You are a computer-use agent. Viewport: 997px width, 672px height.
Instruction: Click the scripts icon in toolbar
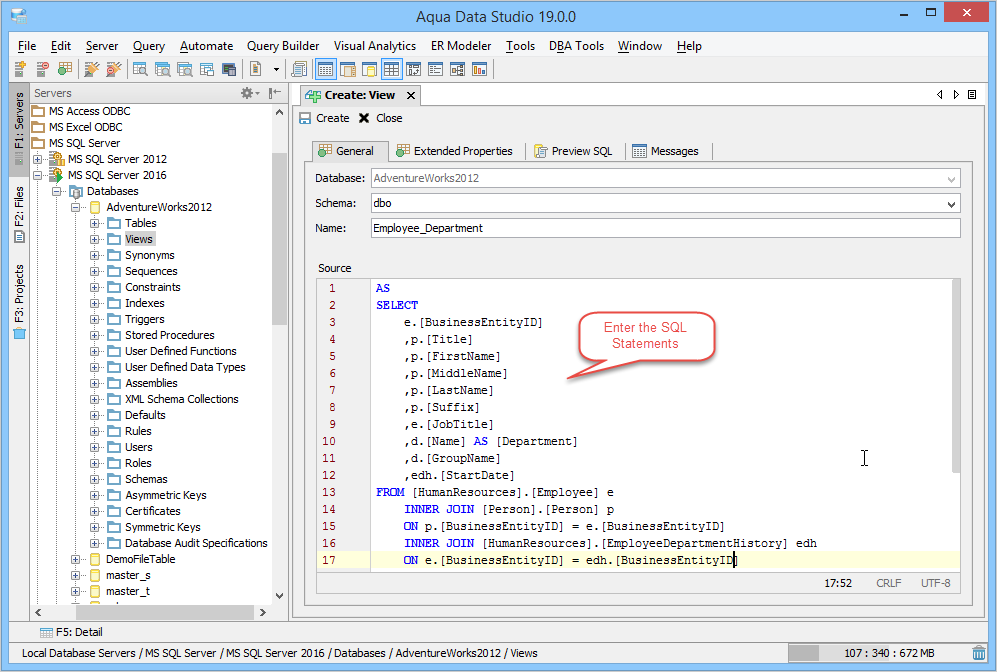tap(299, 69)
